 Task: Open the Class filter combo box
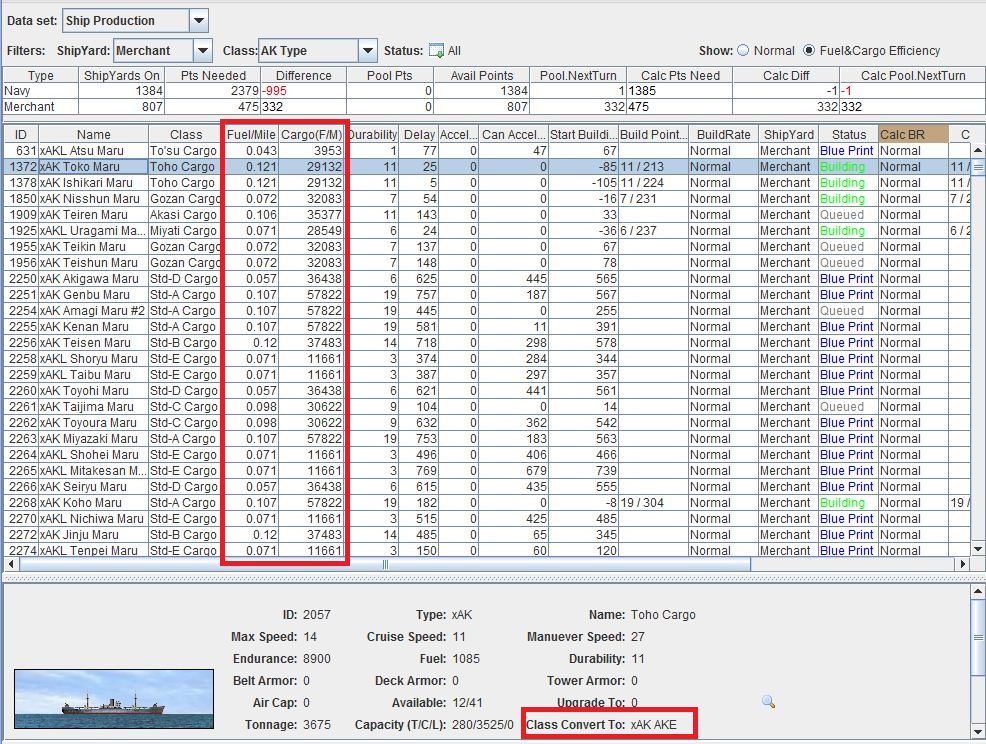click(x=366, y=50)
